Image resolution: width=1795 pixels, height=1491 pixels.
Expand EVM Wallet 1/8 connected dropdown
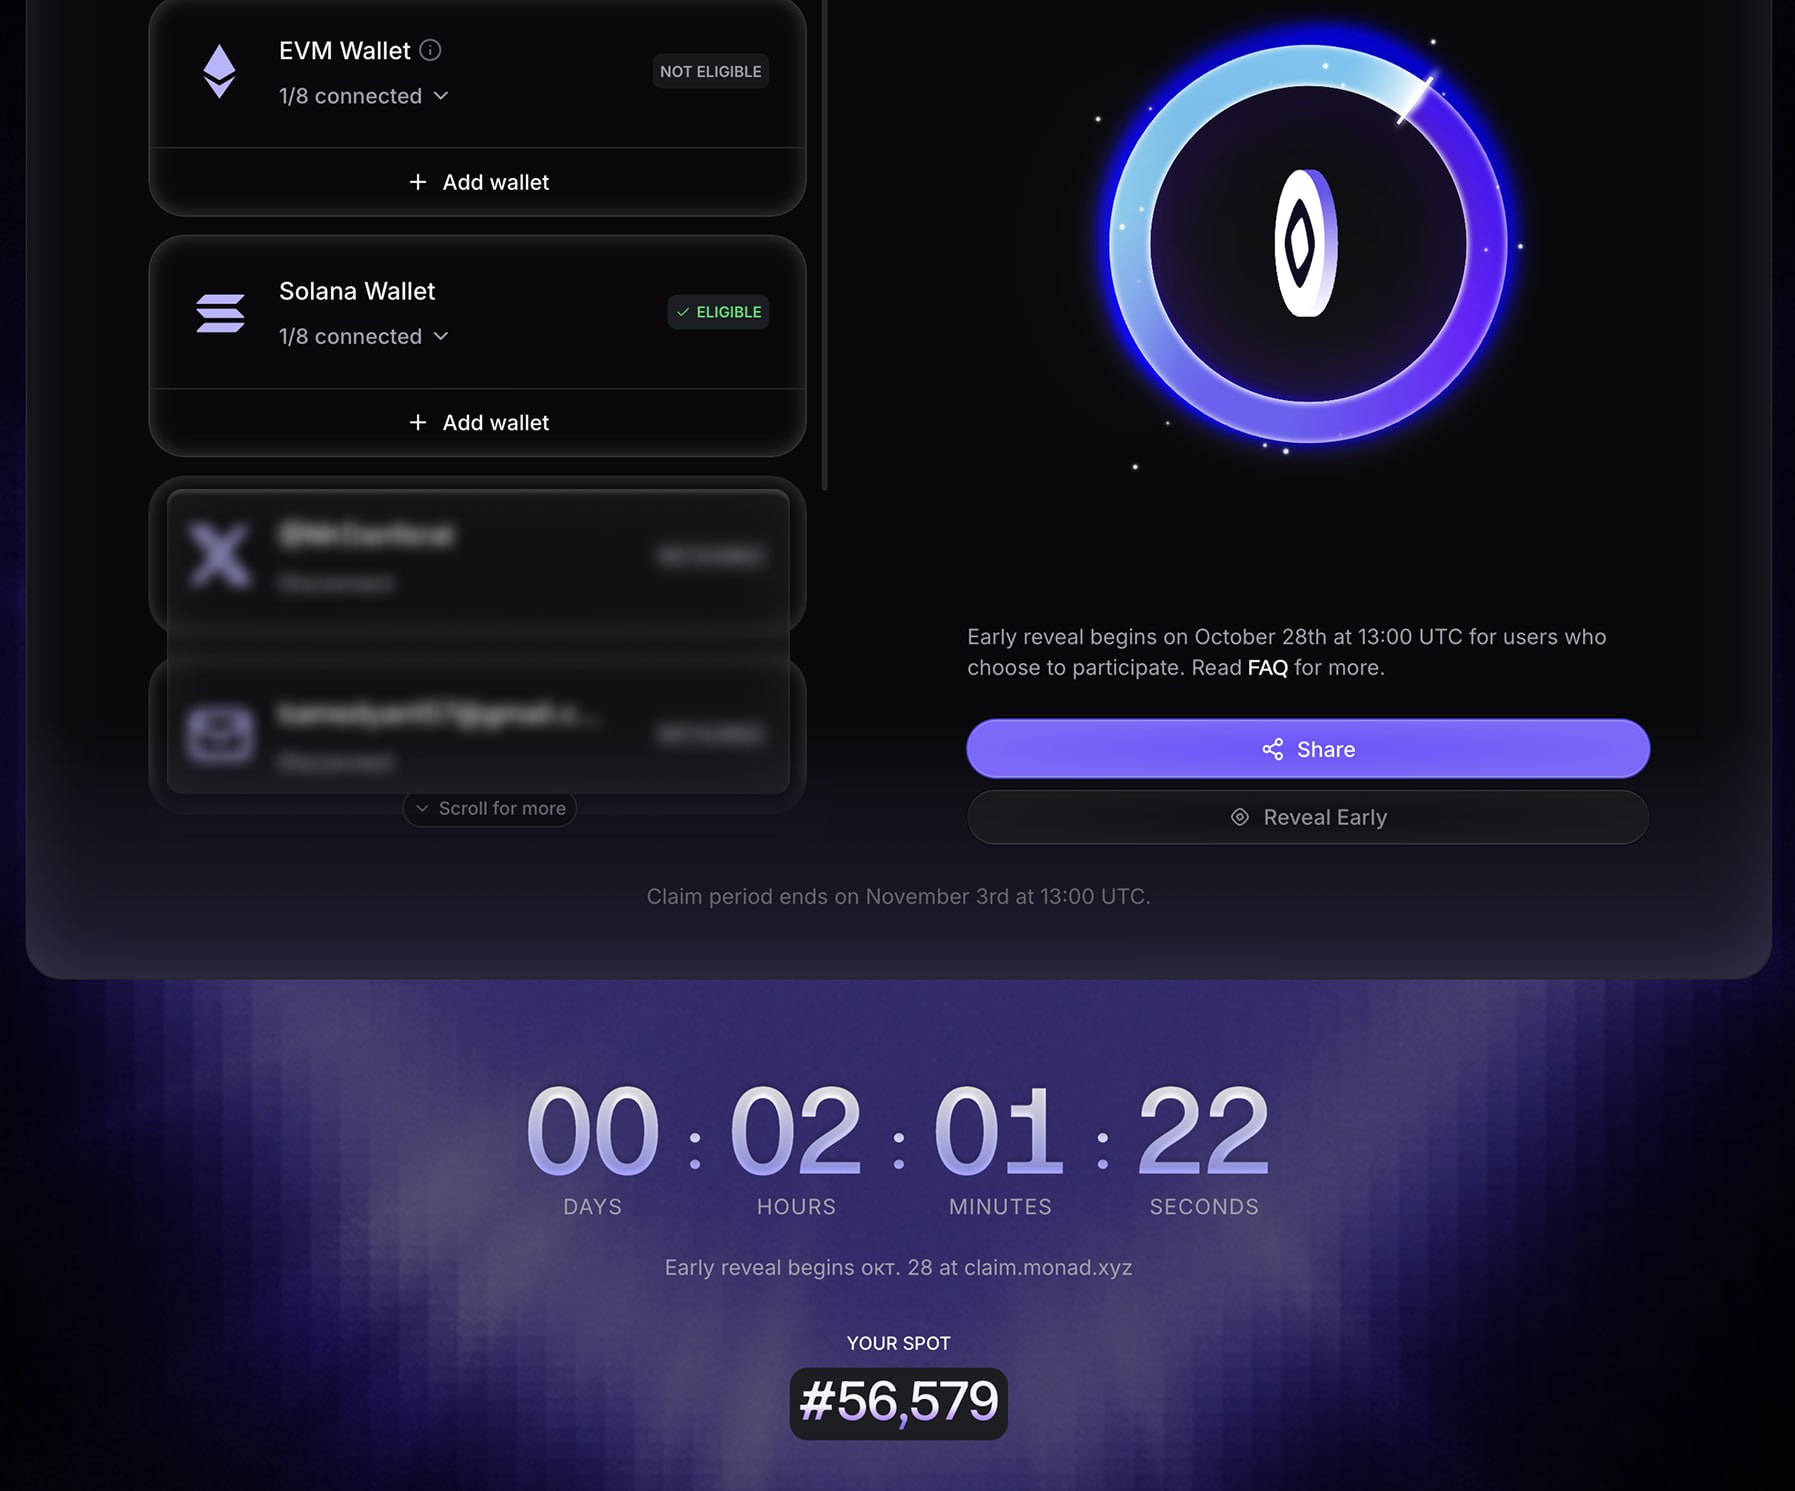coord(364,96)
